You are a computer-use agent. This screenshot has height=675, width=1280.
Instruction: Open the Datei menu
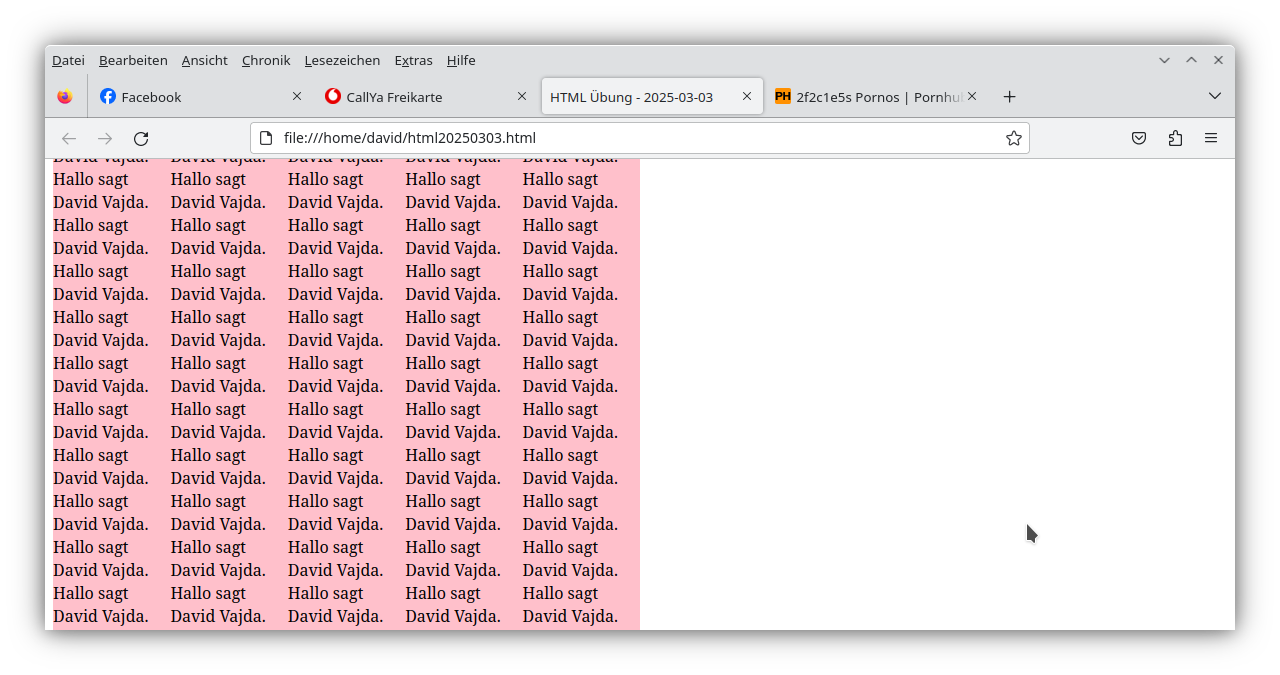pyautogui.click(x=68, y=60)
